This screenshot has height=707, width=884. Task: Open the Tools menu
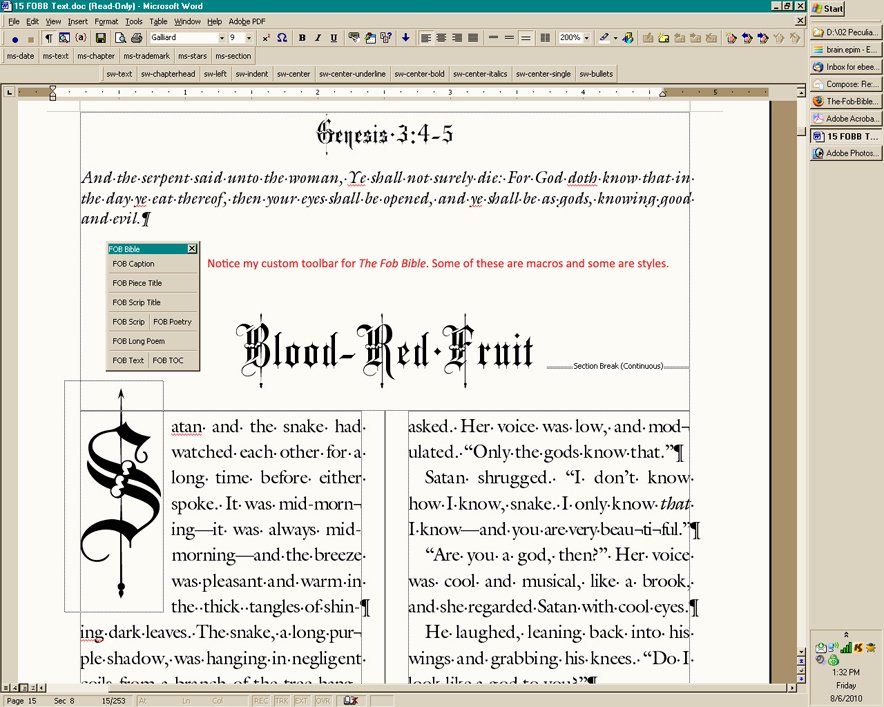coord(134,21)
